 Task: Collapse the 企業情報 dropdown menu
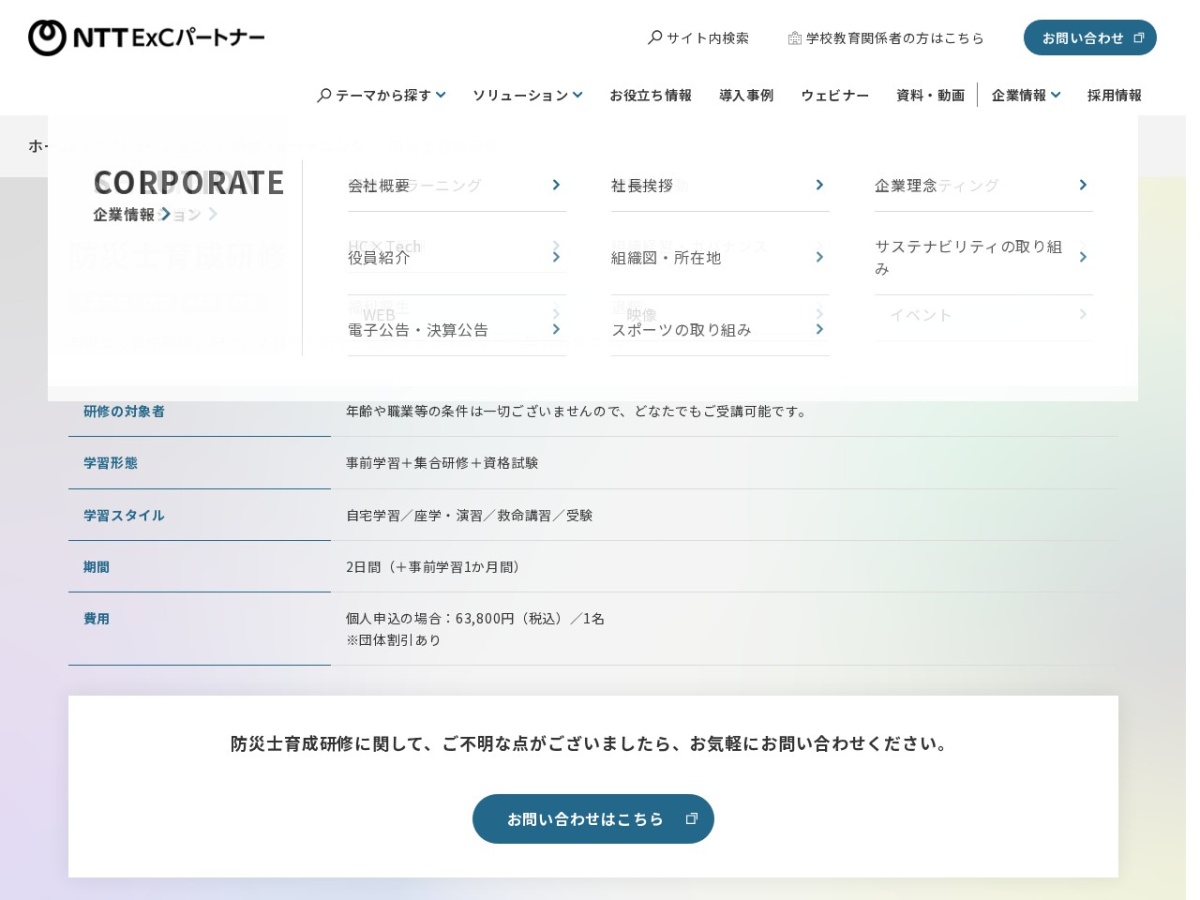coord(1026,95)
